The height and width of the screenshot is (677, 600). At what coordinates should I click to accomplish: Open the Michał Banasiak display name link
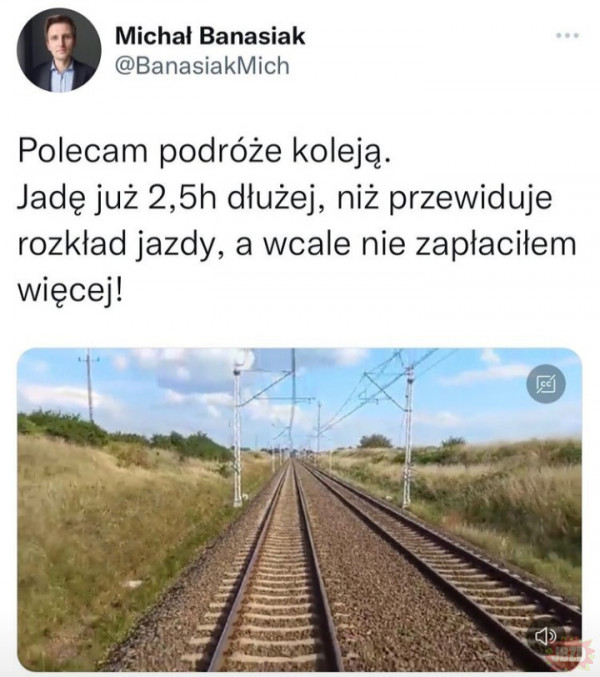210,36
